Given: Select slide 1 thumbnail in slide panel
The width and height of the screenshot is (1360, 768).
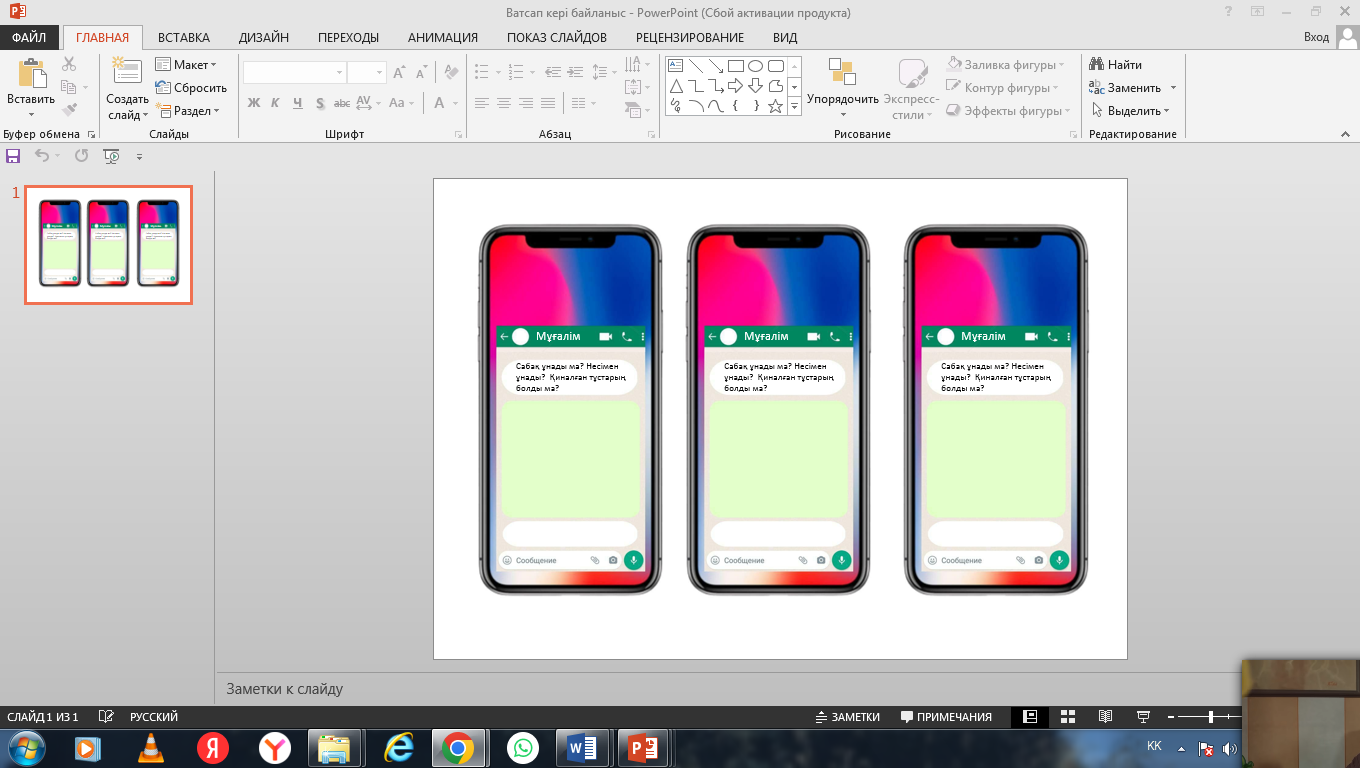Looking at the screenshot, I should [x=108, y=245].
